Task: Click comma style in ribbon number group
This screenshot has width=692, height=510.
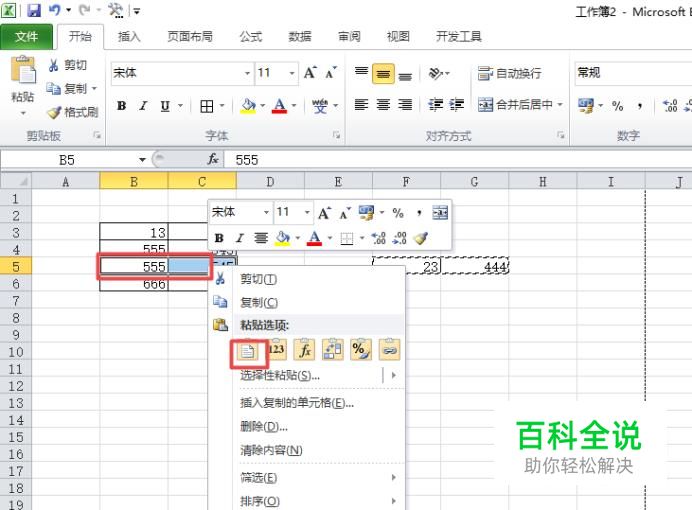Action: pos(639,106)
